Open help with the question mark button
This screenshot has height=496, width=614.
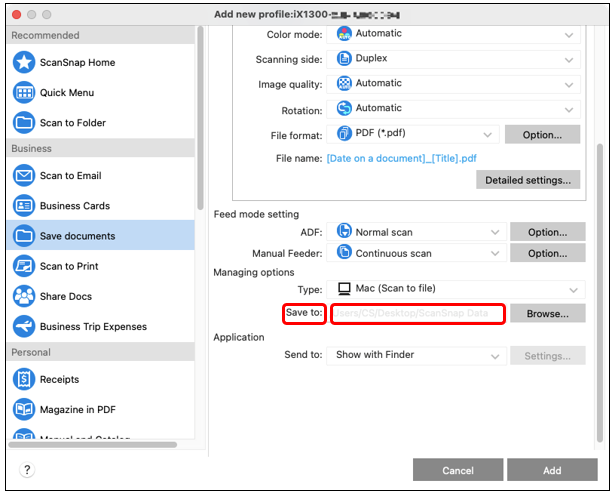[27, 469]
